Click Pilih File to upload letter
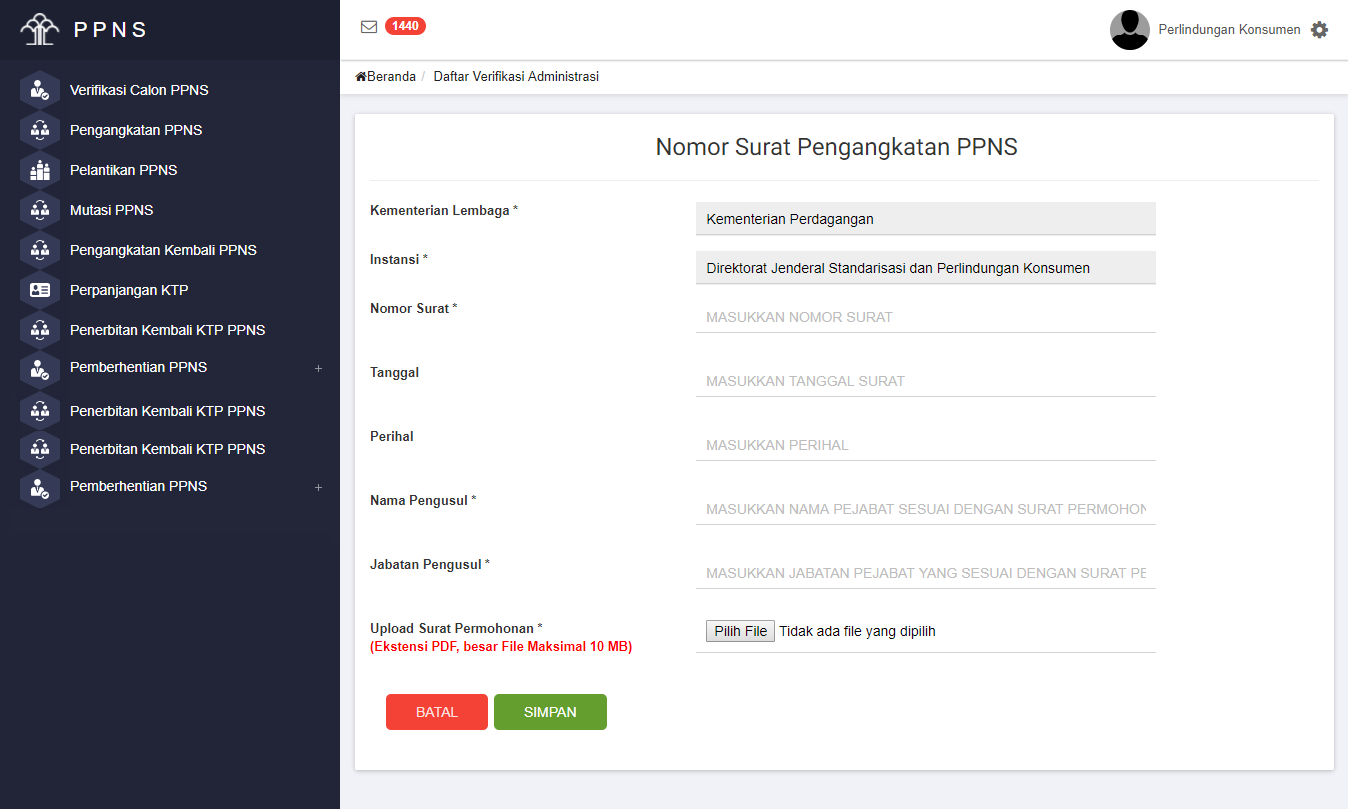This screenshot has width=1348, height=809. (x=740, y=631)
